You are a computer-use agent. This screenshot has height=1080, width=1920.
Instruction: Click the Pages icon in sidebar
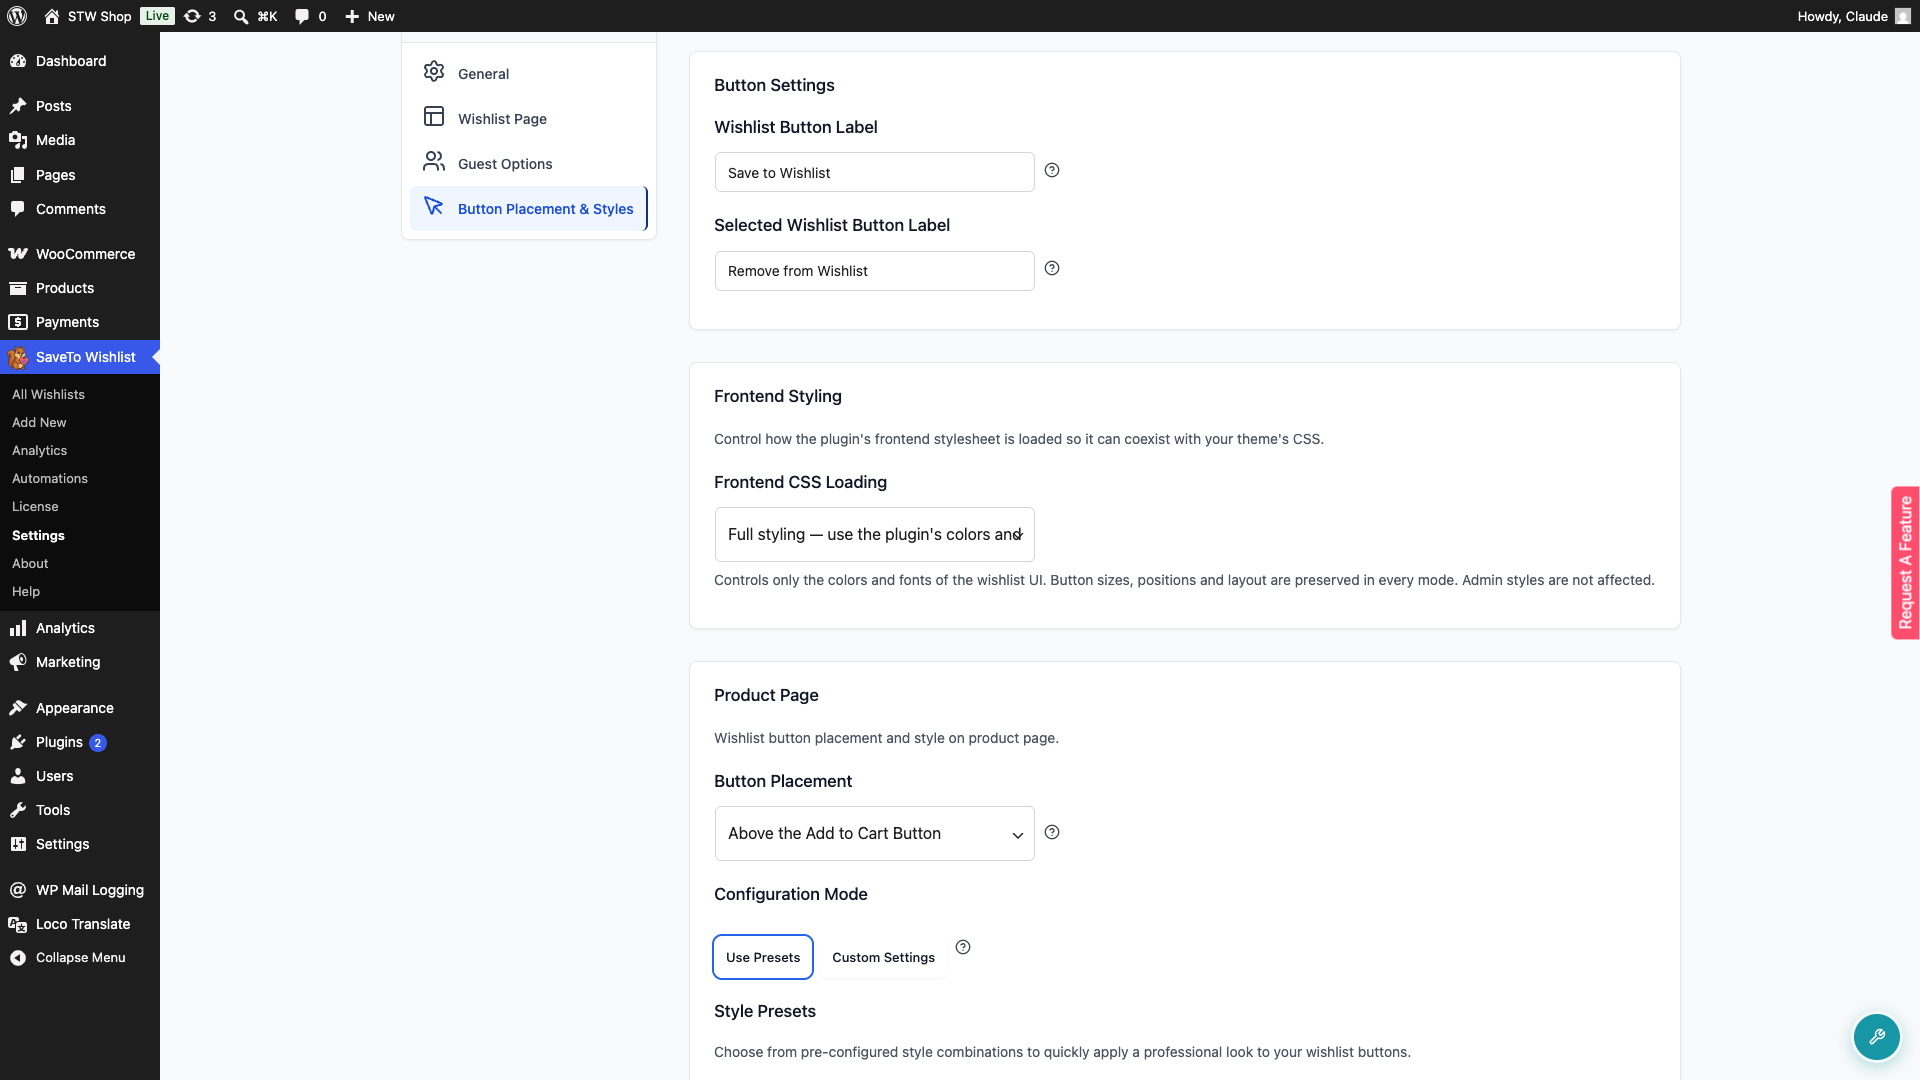coord(18,175)
